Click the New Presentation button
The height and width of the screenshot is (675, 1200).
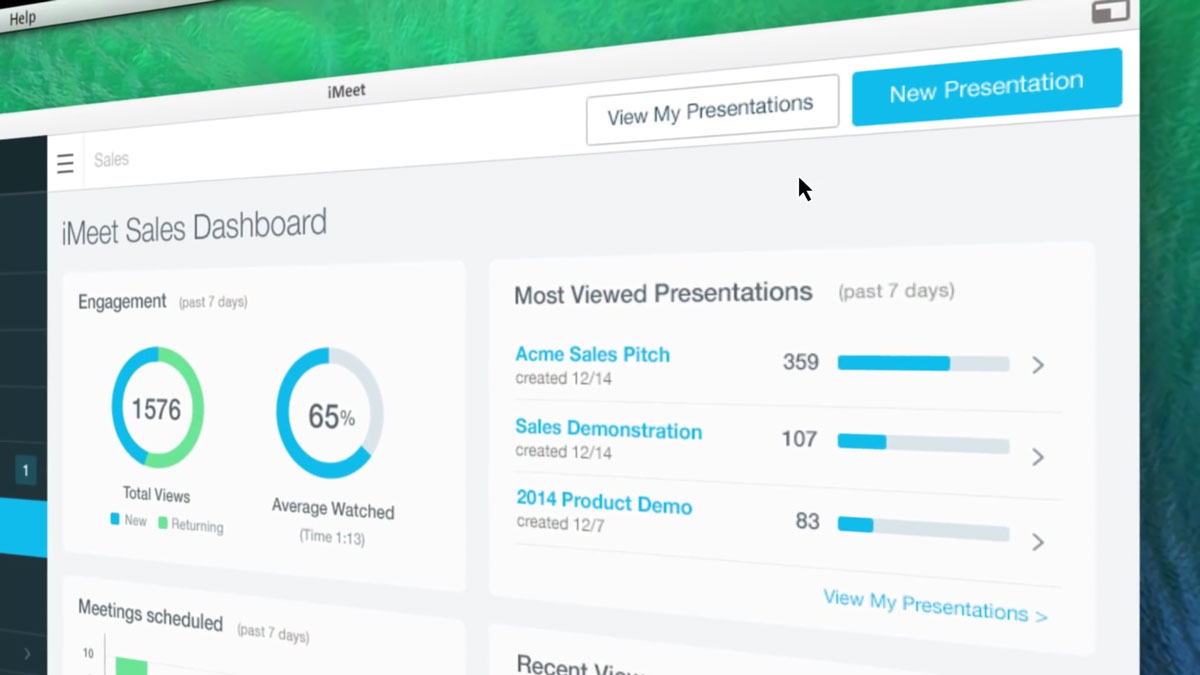coord(986,88)
